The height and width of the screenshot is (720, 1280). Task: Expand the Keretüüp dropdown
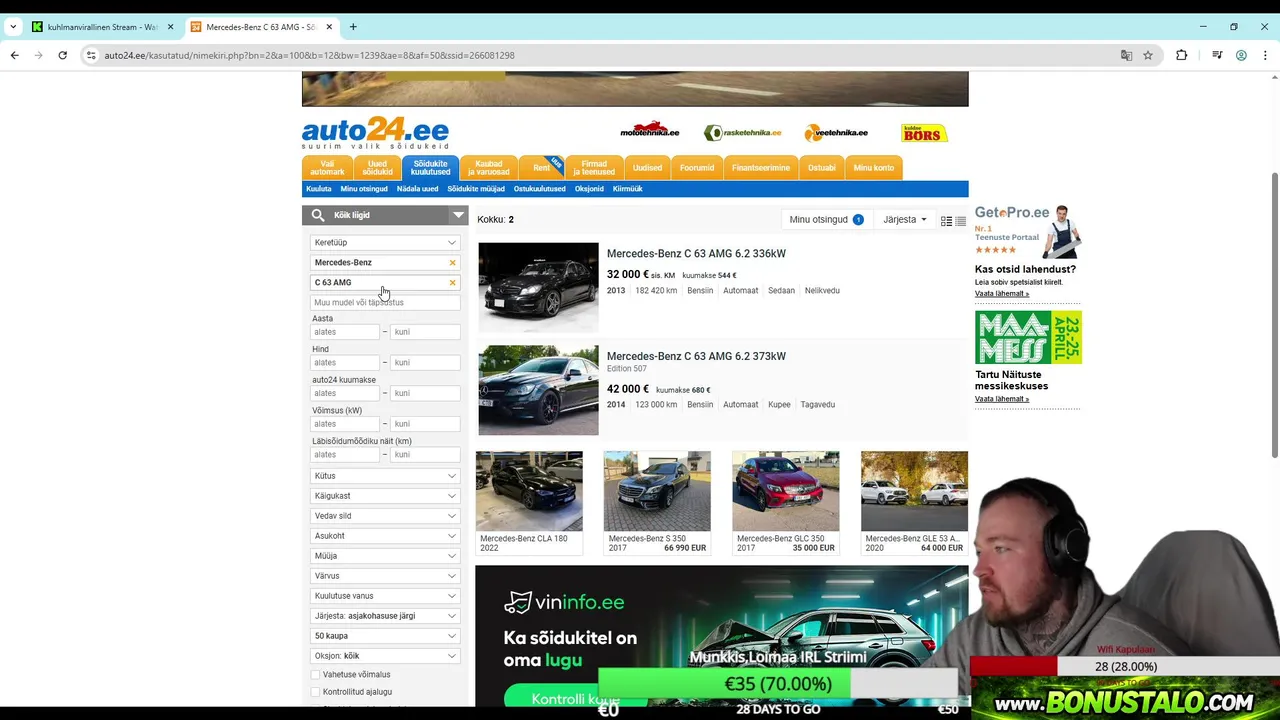tap(385, 243)
